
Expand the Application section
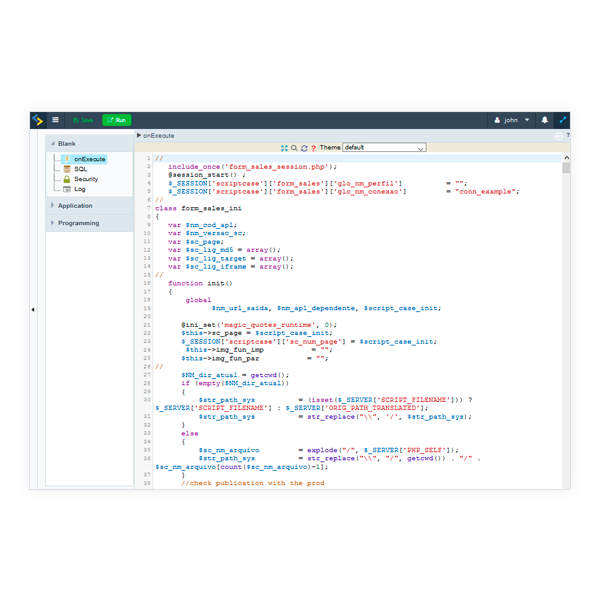pyautogui.click(x=74, y=206)
